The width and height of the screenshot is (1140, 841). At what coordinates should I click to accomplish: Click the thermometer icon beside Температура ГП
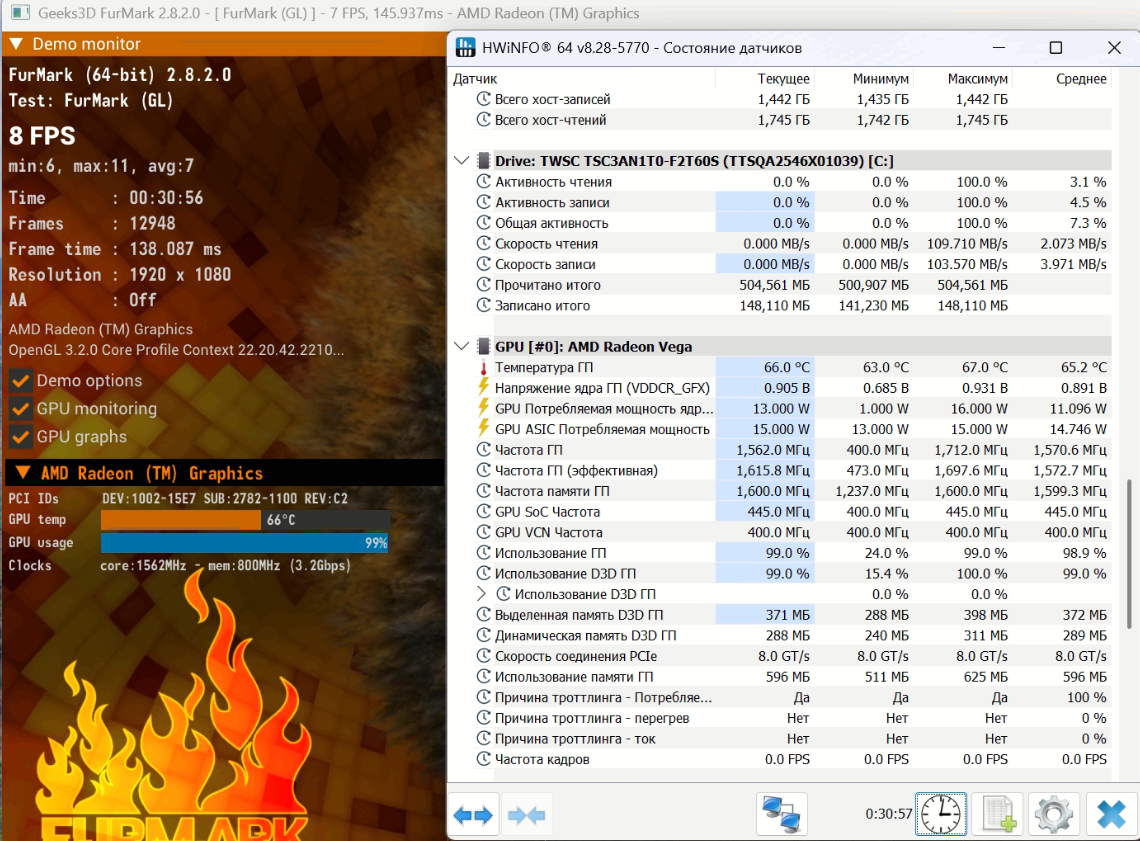tap(483, 368)
